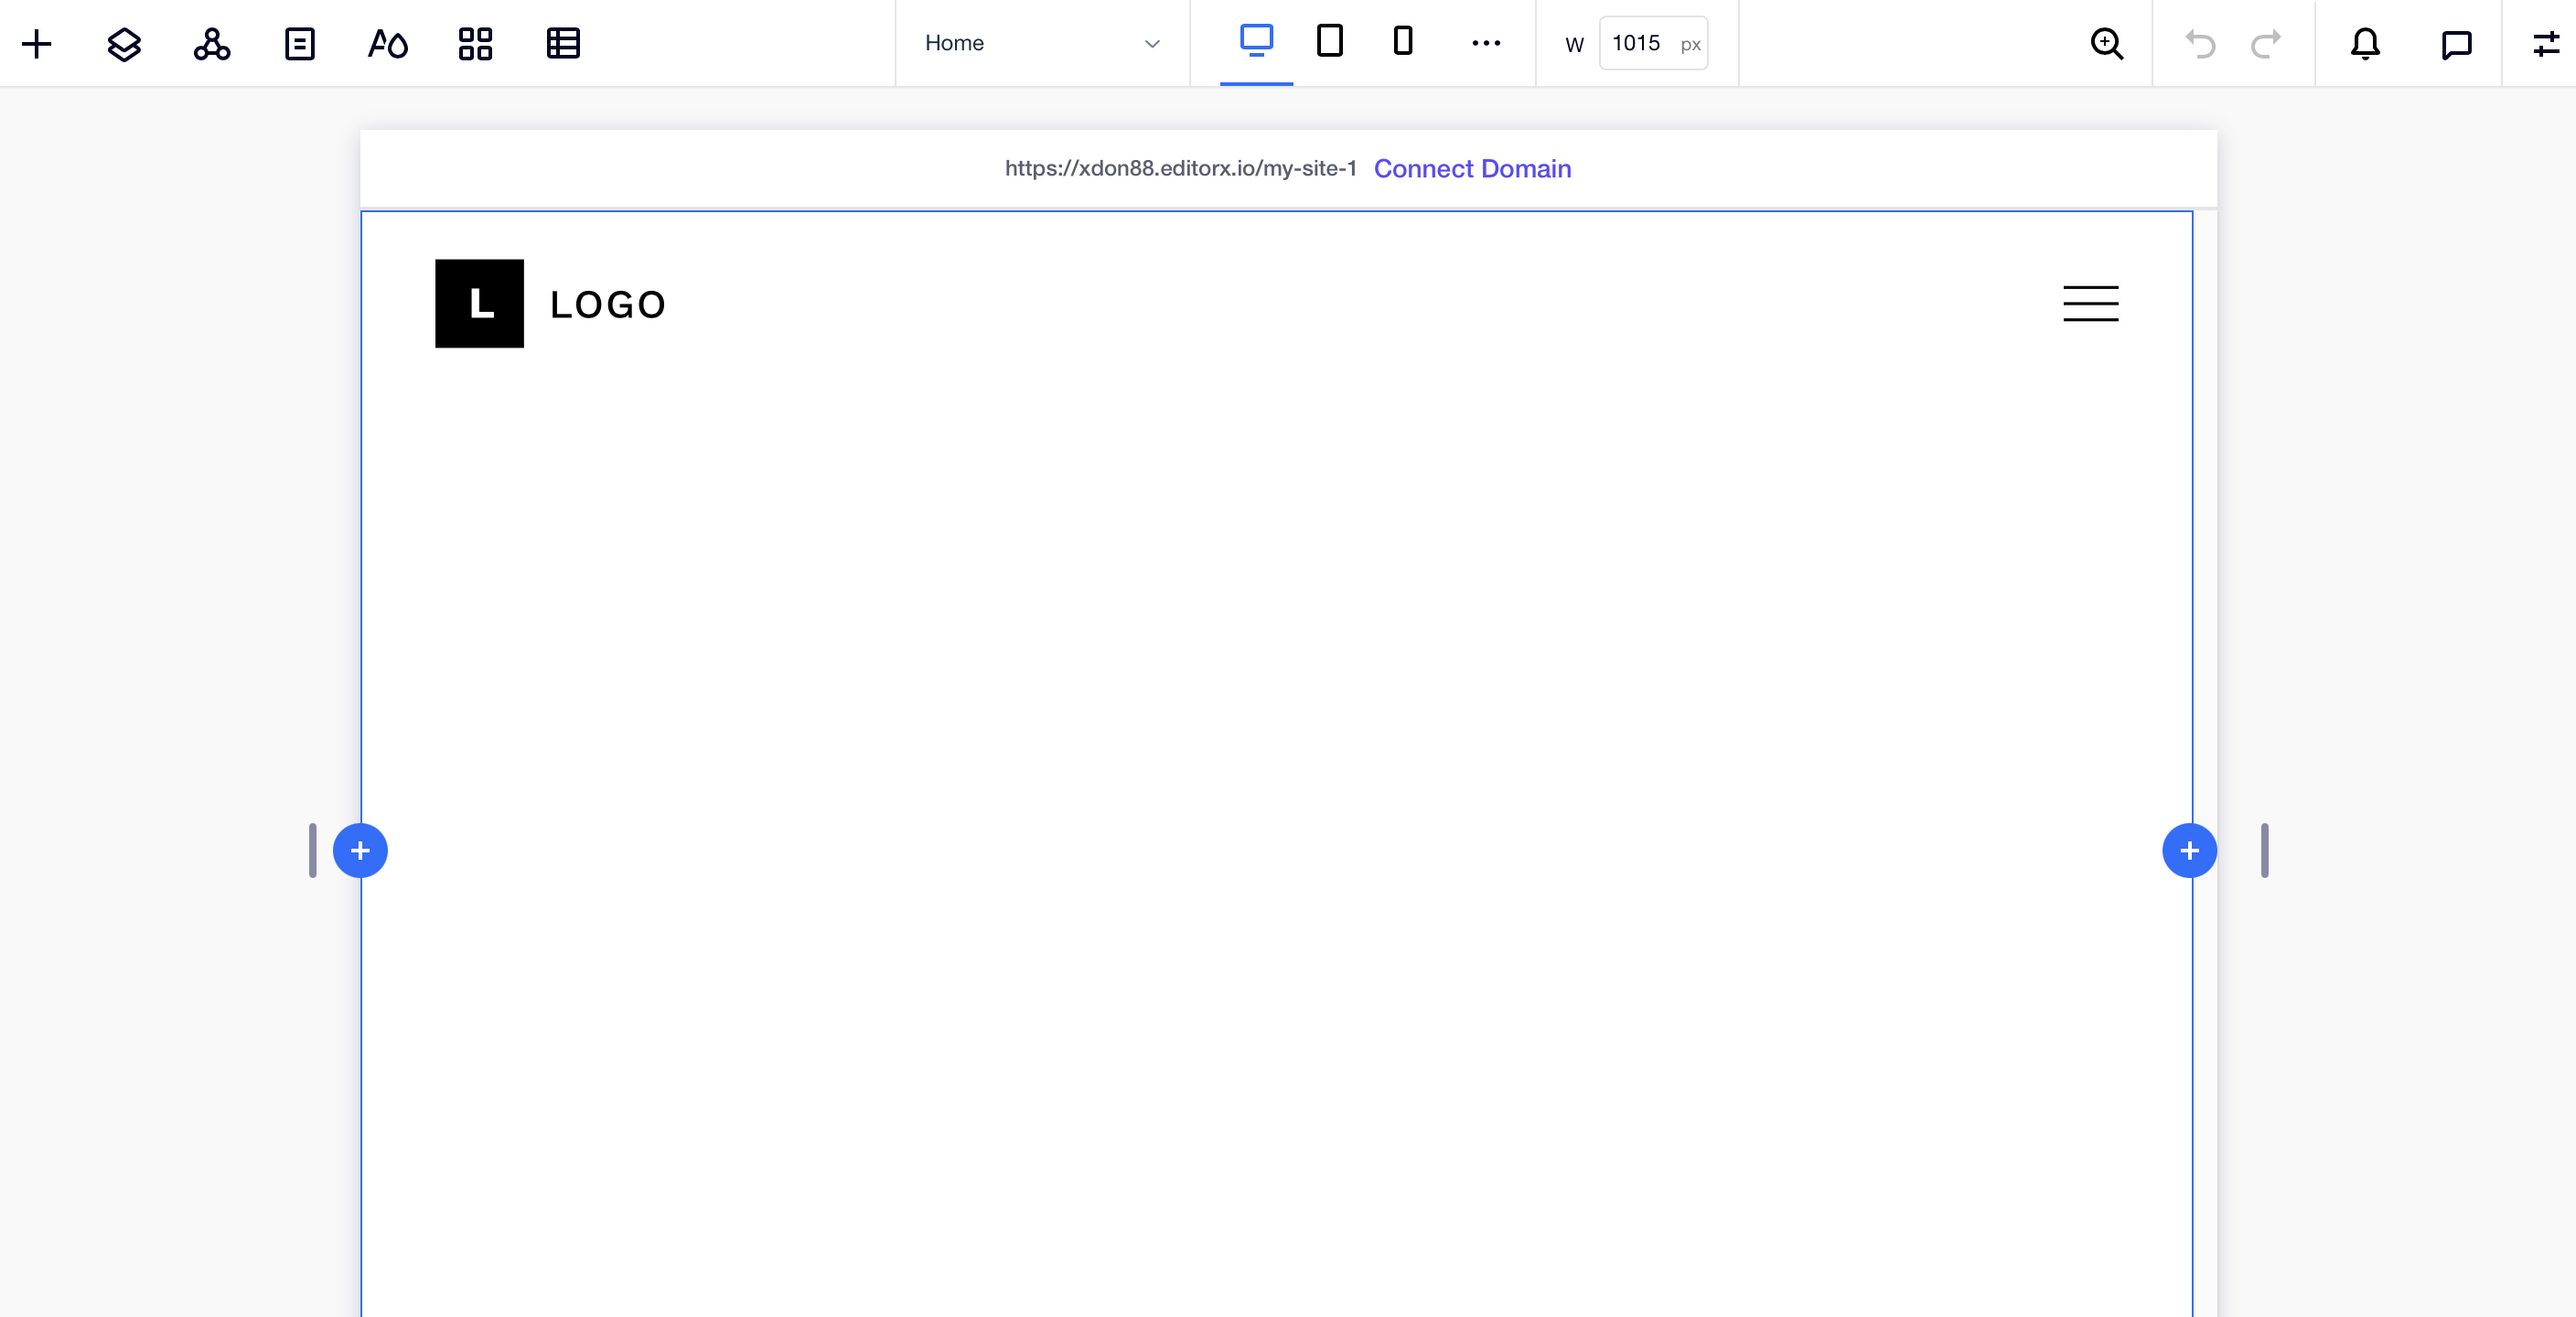The height and width of the screenshot is (1317, 2576).
Task: Open the hamburger menu on canvas
Action: click(x=2090, y=303)
